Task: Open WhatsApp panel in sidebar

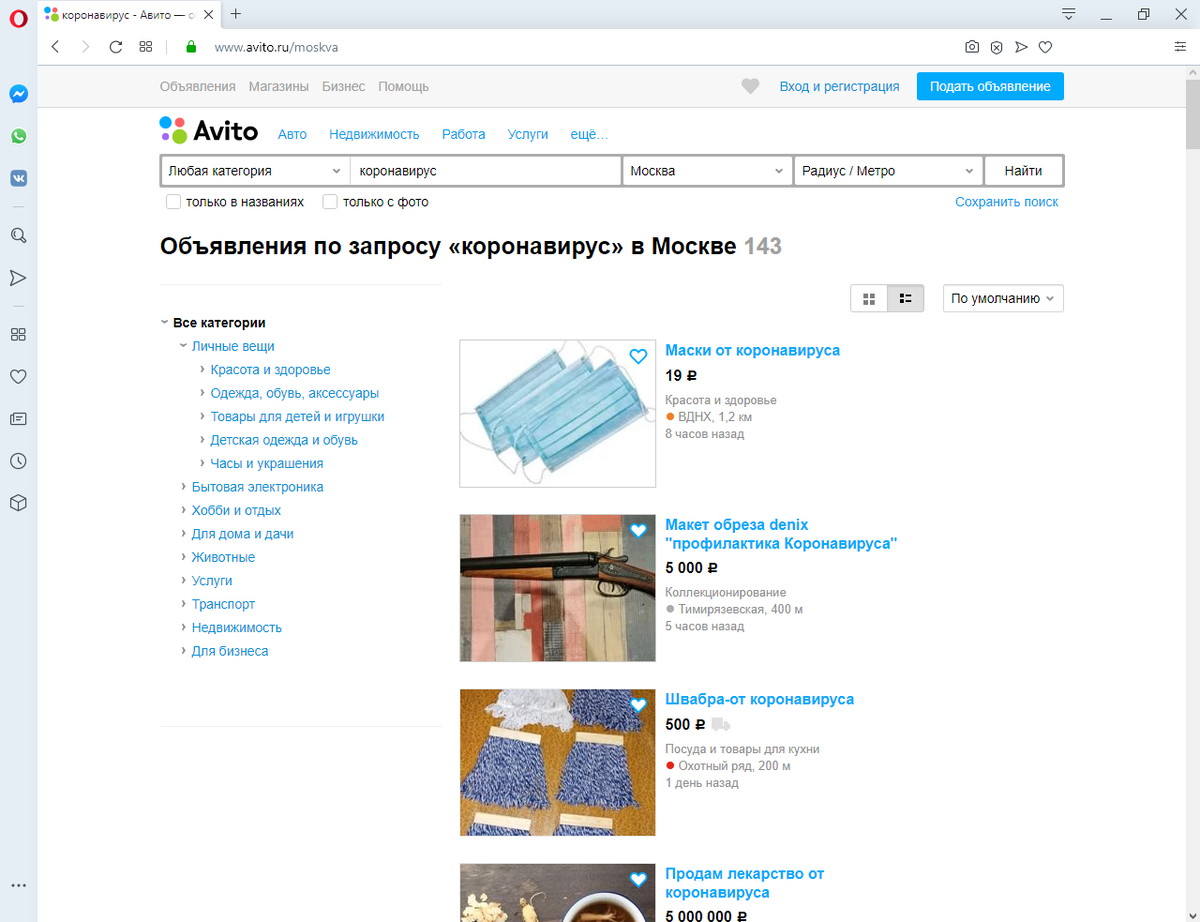Action: [x=18, y=136]
